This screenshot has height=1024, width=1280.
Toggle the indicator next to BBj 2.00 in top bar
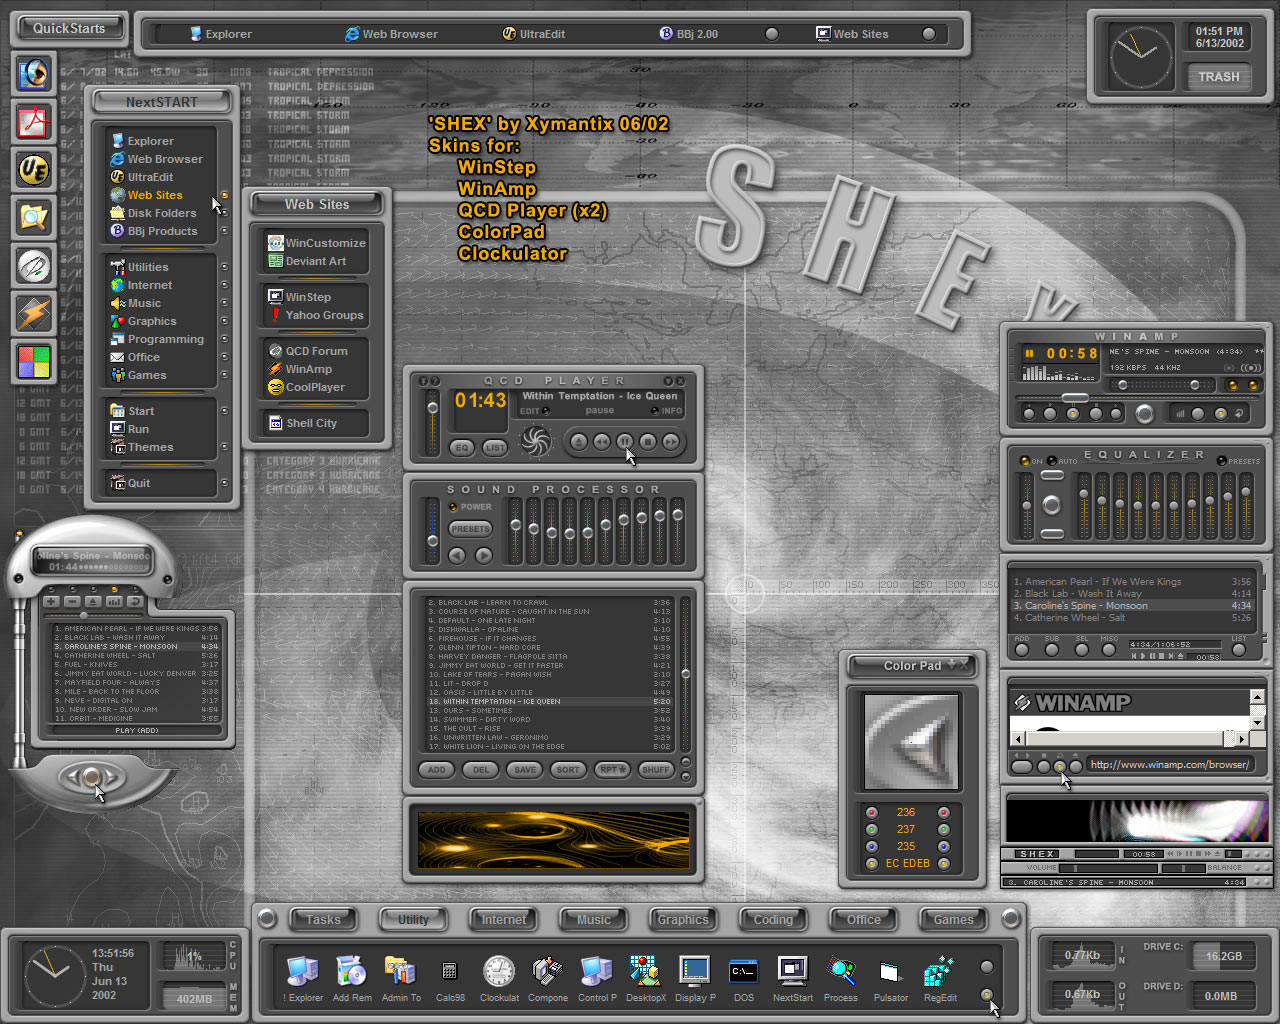click(x=772, y=34)
